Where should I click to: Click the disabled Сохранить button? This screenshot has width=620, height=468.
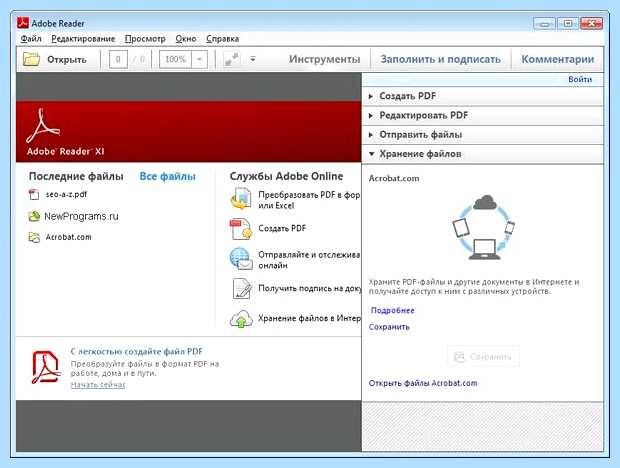click(483, 357)
